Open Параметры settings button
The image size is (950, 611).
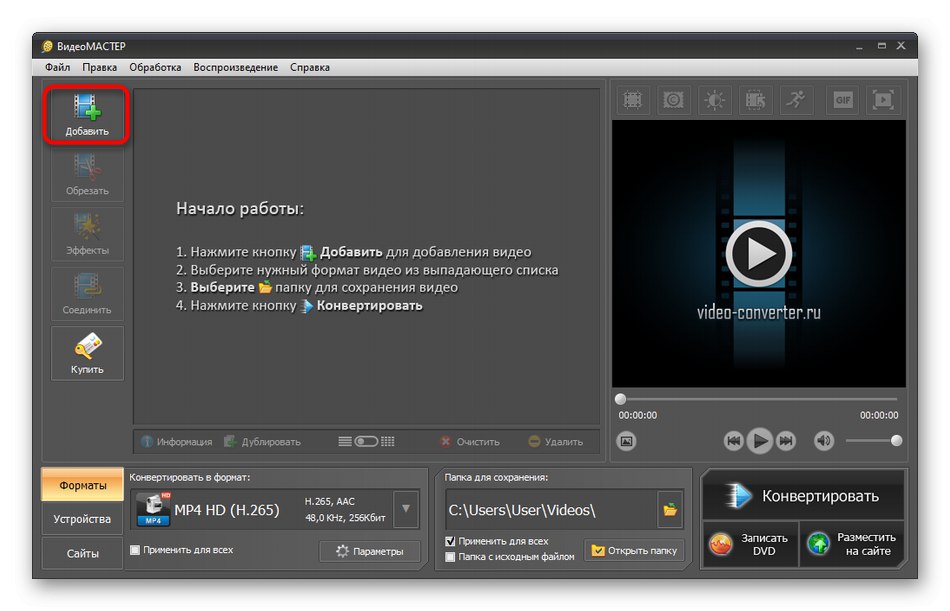point(370,551)
